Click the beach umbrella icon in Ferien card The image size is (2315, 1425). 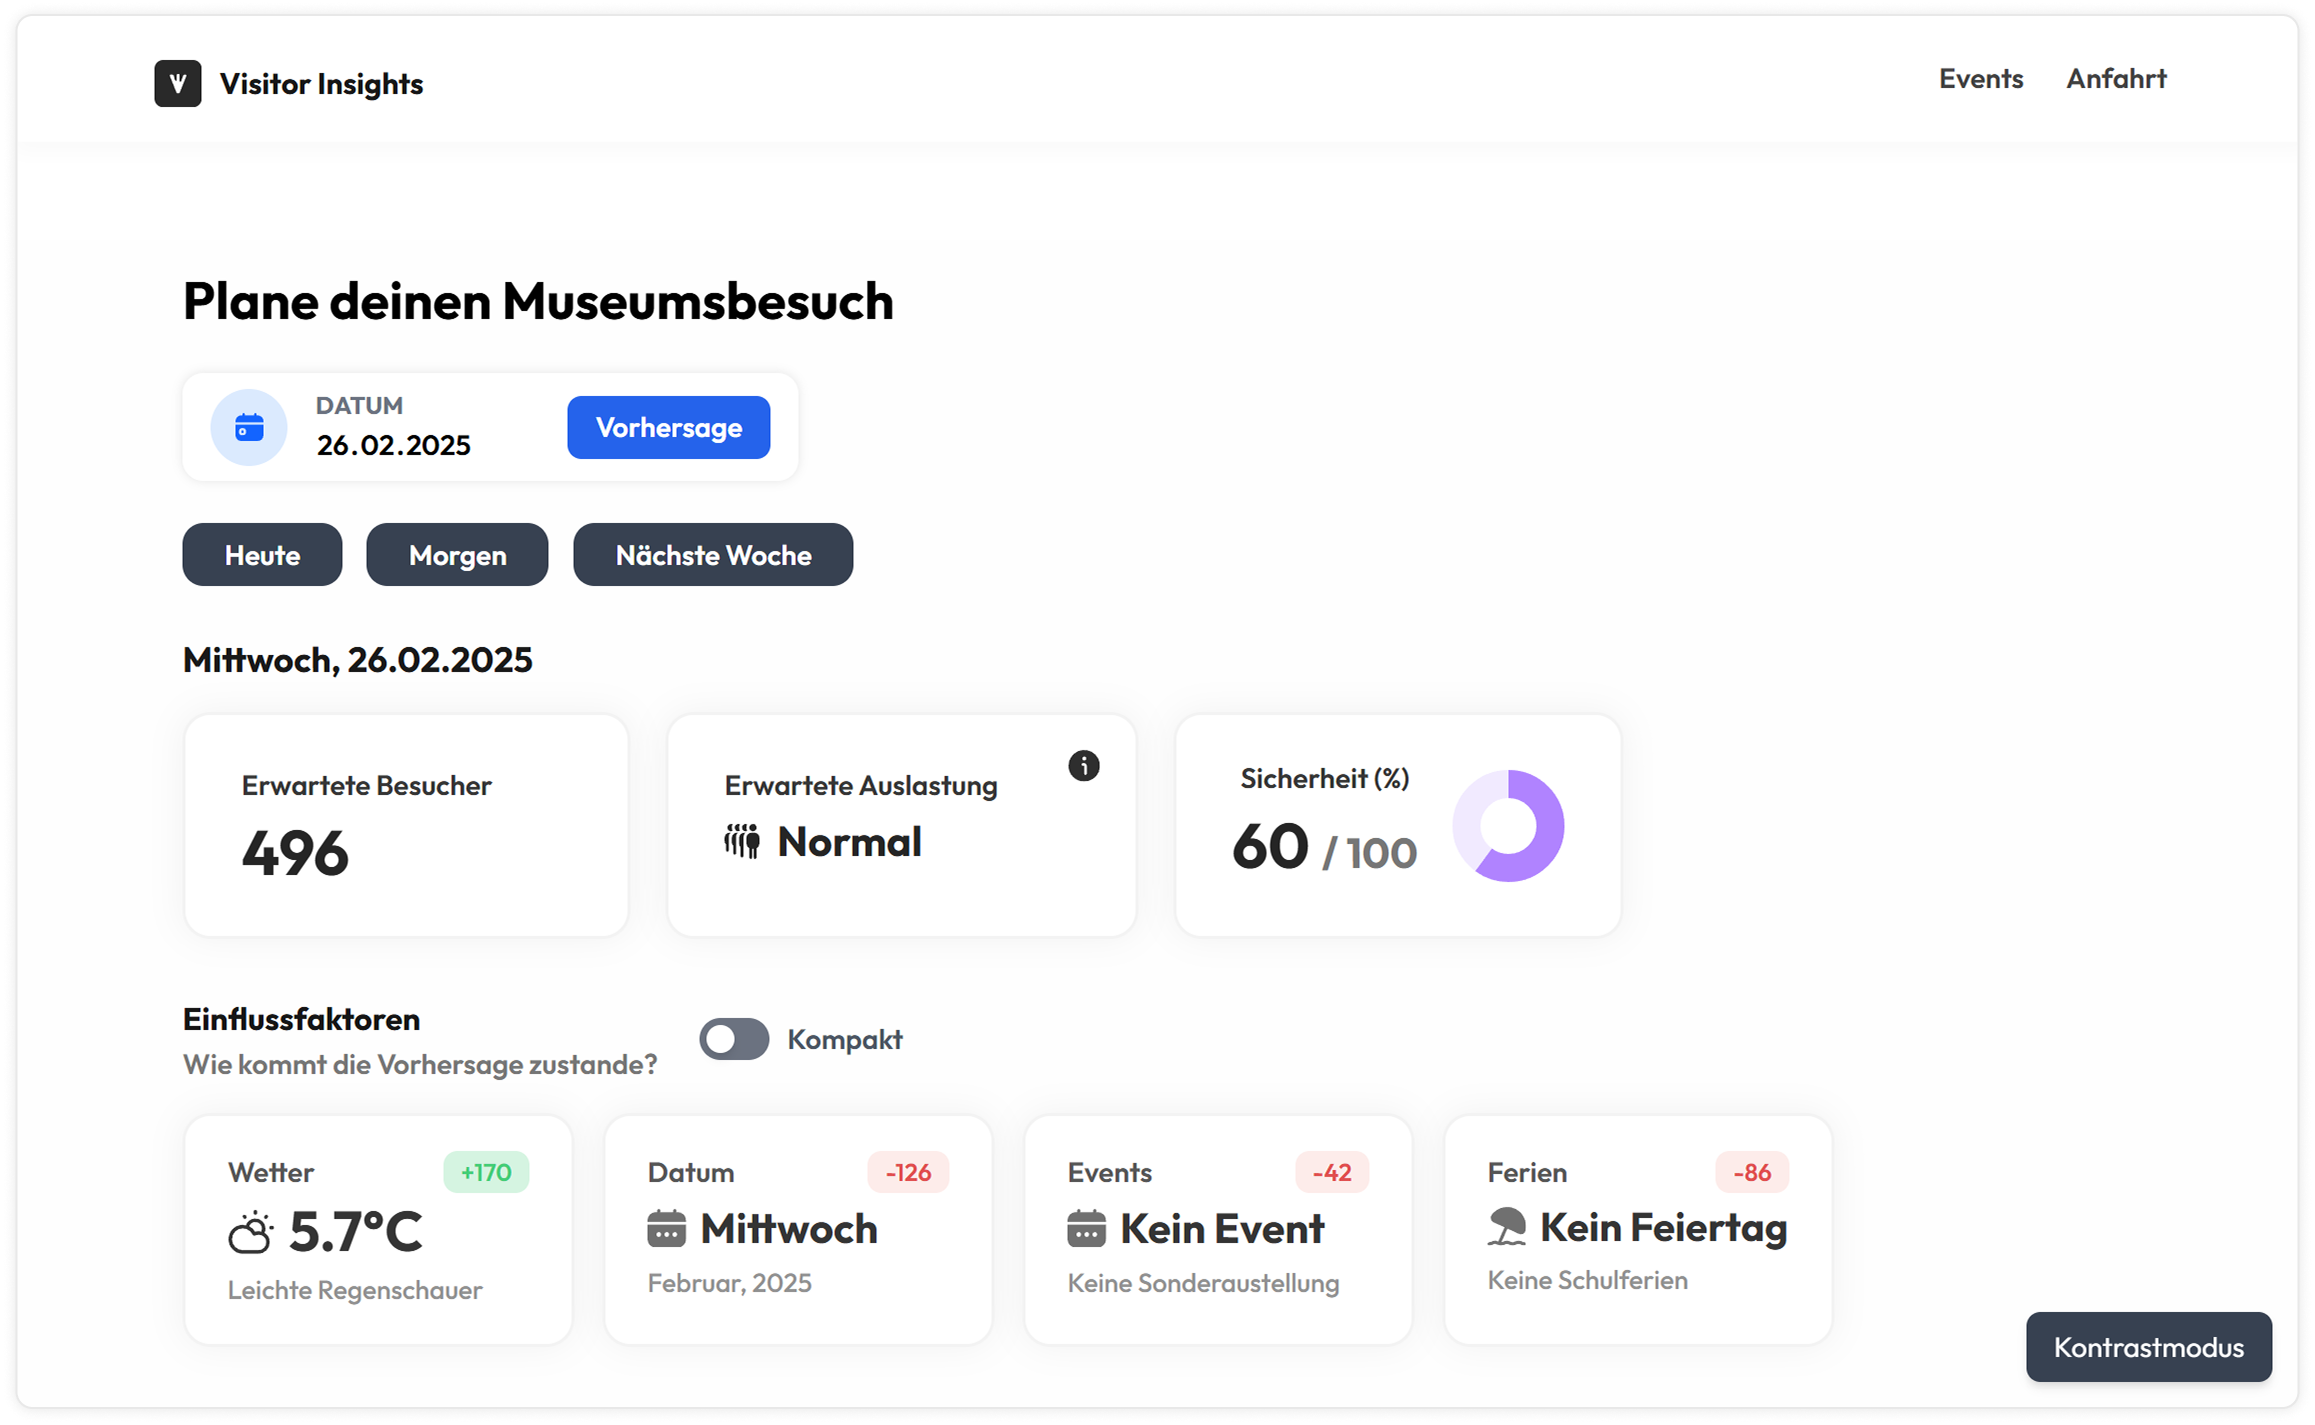(x=1506, y=1227)
